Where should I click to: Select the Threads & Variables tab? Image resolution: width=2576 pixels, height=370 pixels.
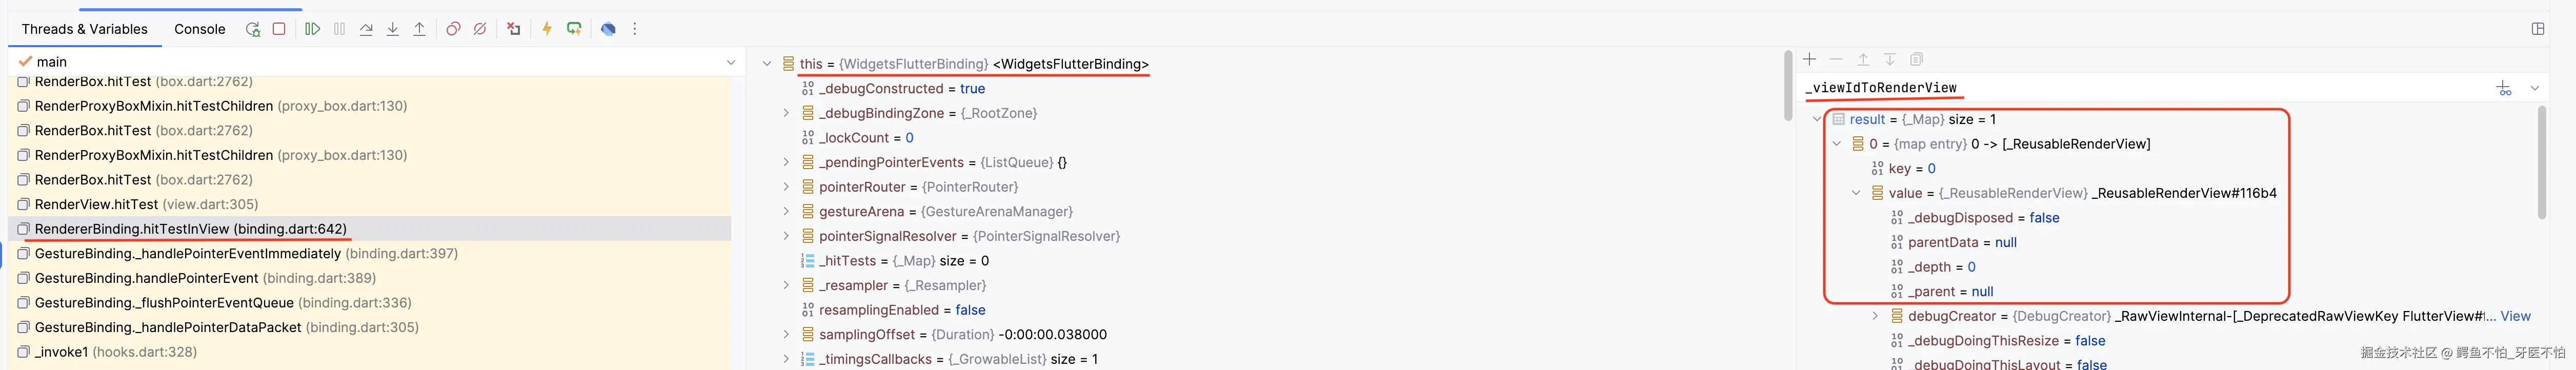coord(85,29)
